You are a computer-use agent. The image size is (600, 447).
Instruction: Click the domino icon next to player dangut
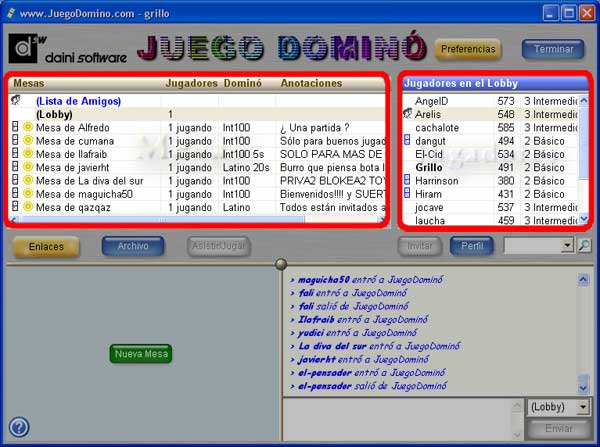pyautogui.click(x=407, y=141)
